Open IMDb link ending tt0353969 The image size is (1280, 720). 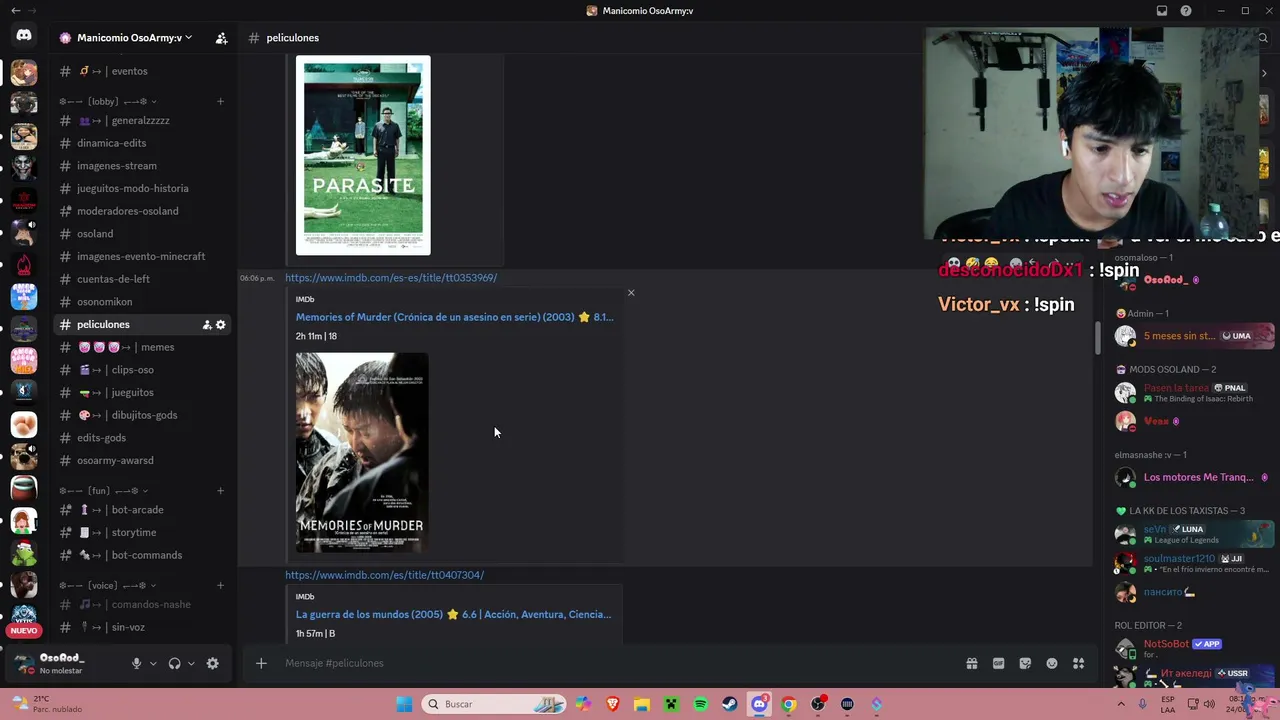[391, 278]
